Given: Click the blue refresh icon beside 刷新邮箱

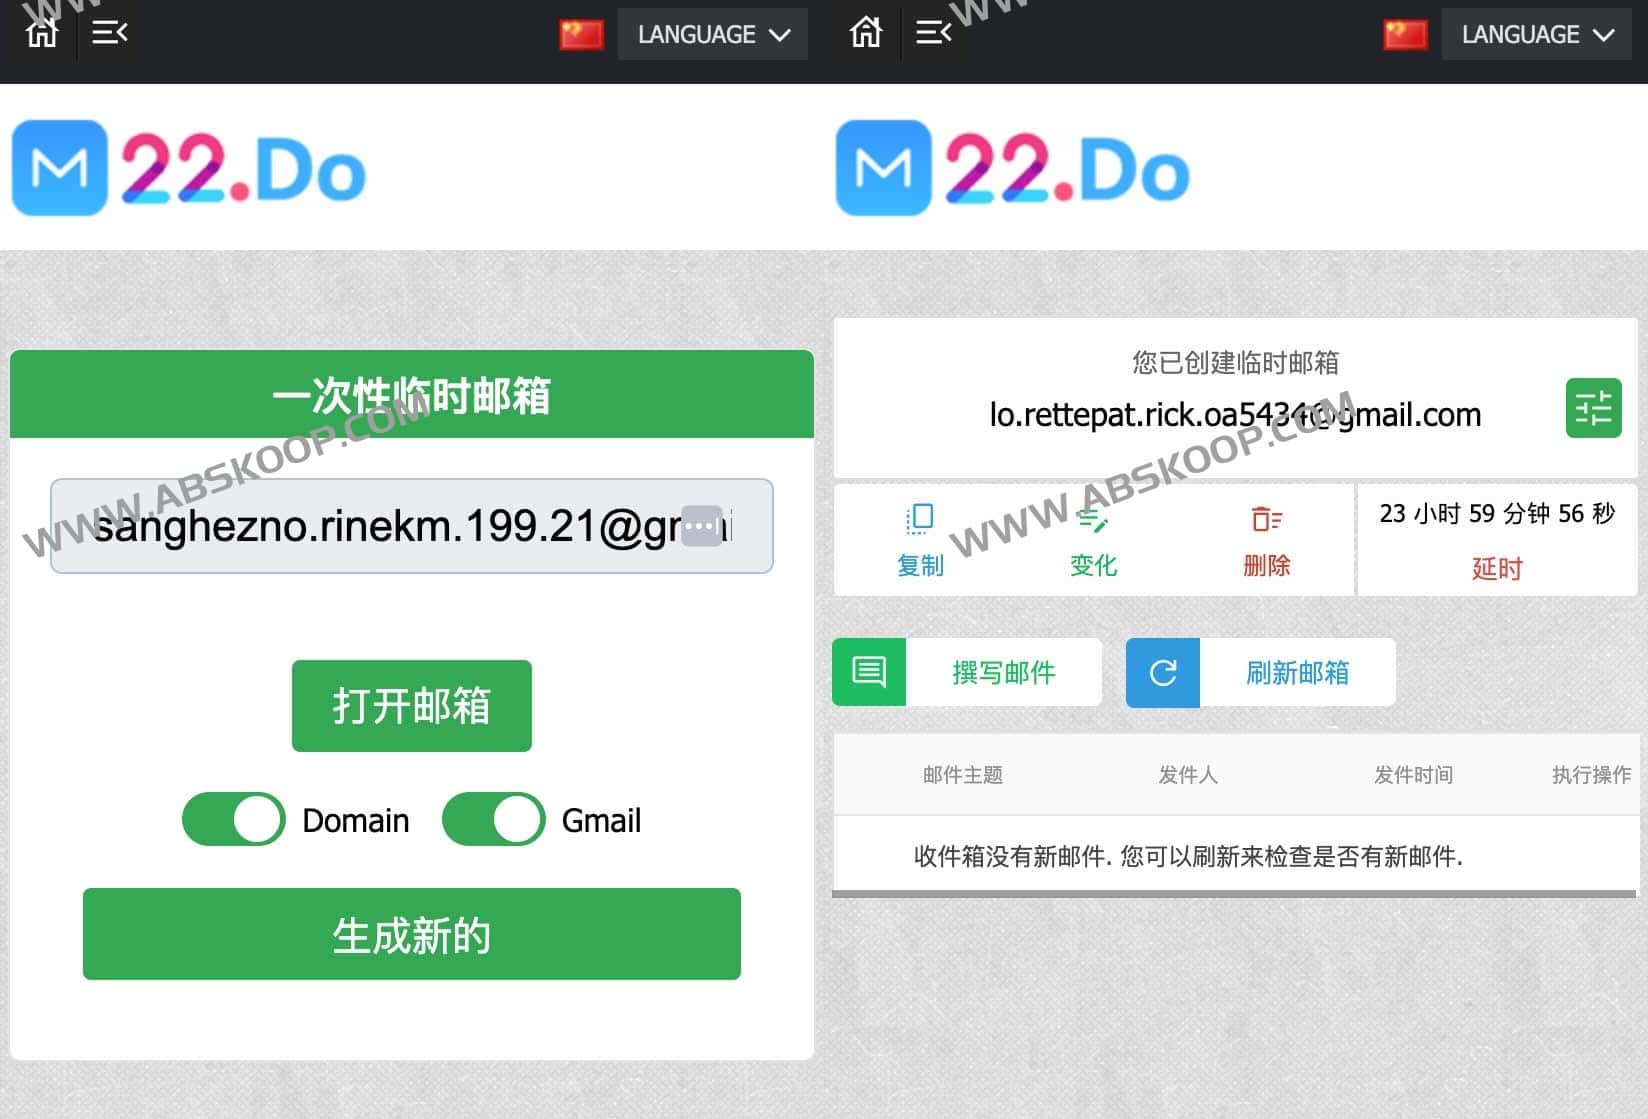Looking at the screenshot, I should click(x=1162, y=672).
